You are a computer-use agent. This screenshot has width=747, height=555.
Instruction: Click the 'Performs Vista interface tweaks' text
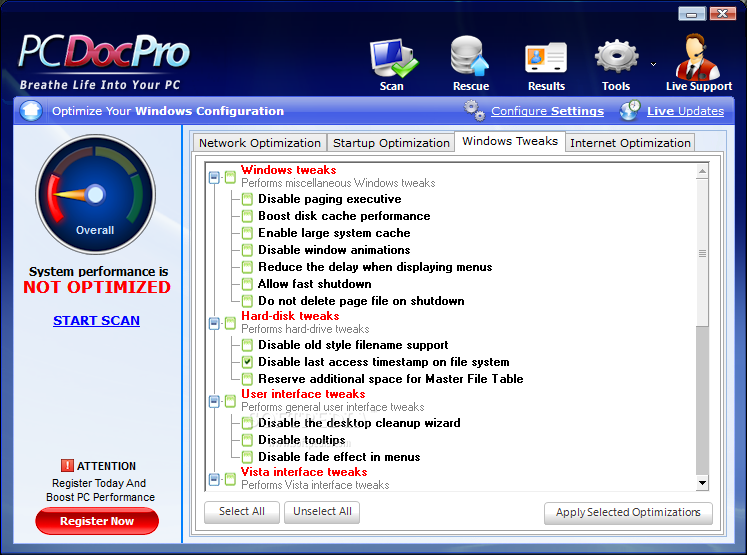[x=315, y=485]
